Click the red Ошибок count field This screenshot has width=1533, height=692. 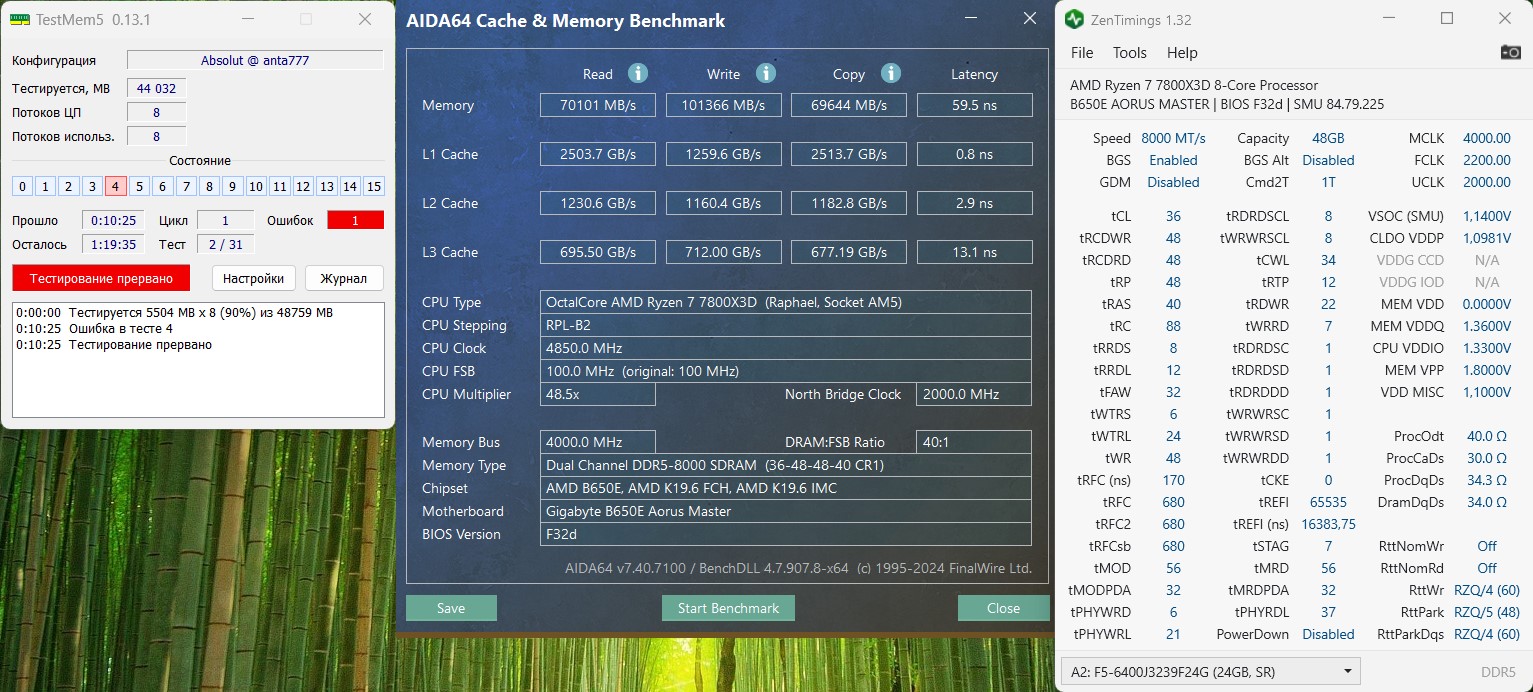coord(355,220)
